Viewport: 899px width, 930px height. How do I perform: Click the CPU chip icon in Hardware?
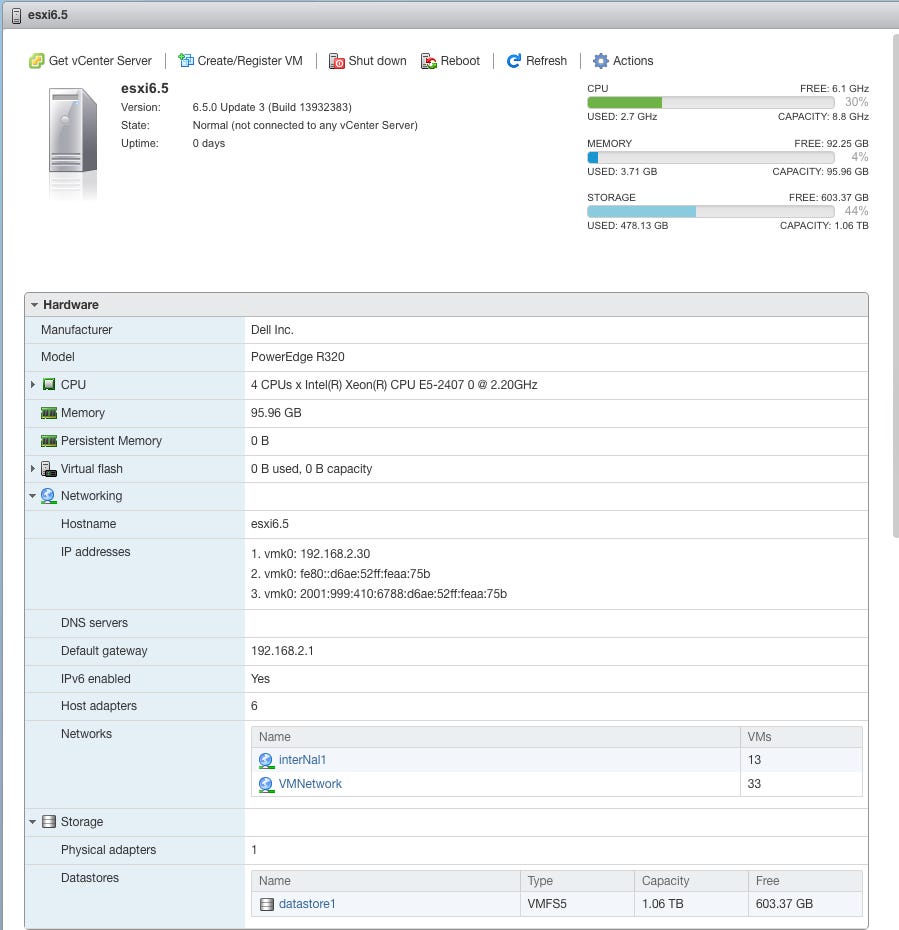(x=49, y=384)
